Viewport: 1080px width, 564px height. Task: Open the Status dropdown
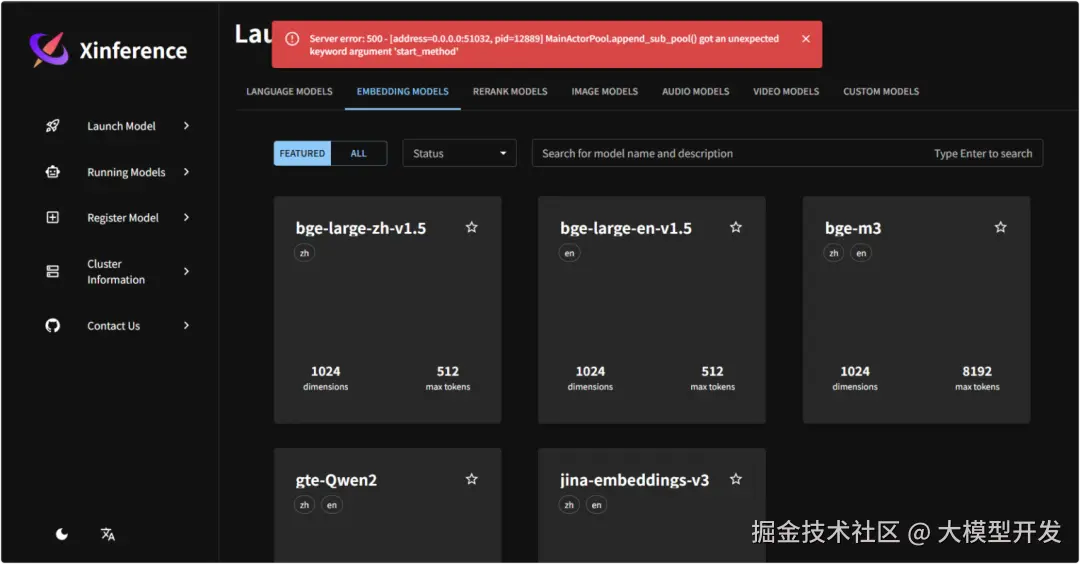point(459,154)
